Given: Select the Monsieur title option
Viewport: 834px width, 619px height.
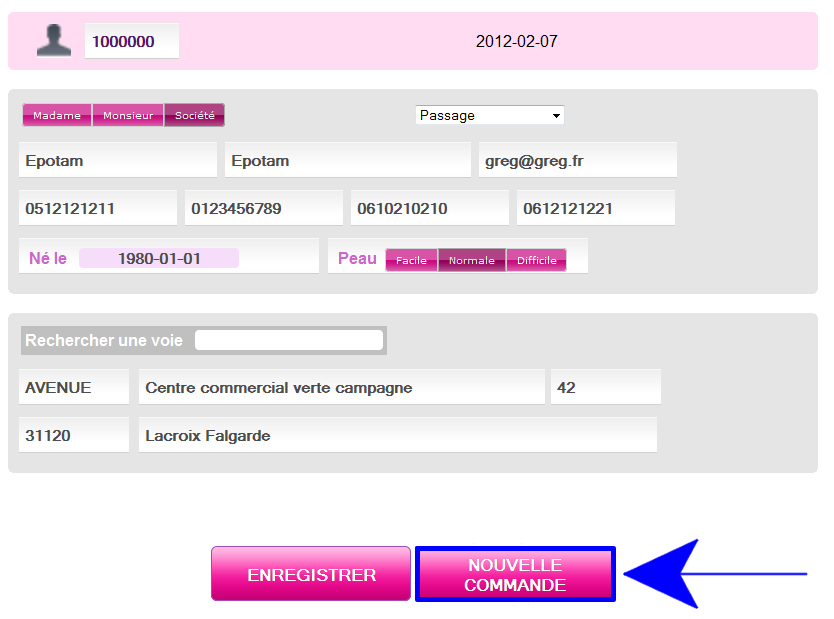Looking at the screenshot, I should [x=128, y=116].
